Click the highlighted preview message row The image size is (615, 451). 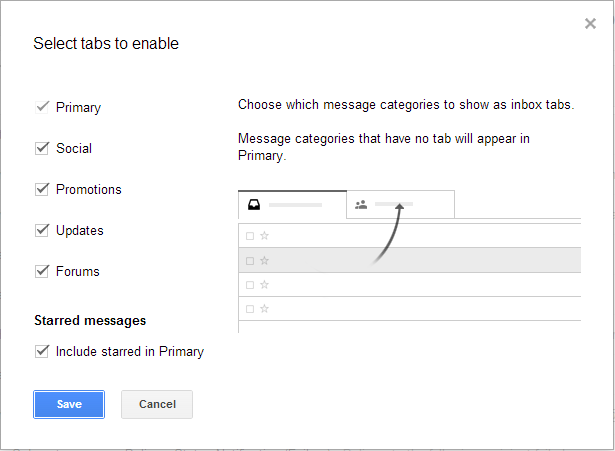[x=409, y=260]
